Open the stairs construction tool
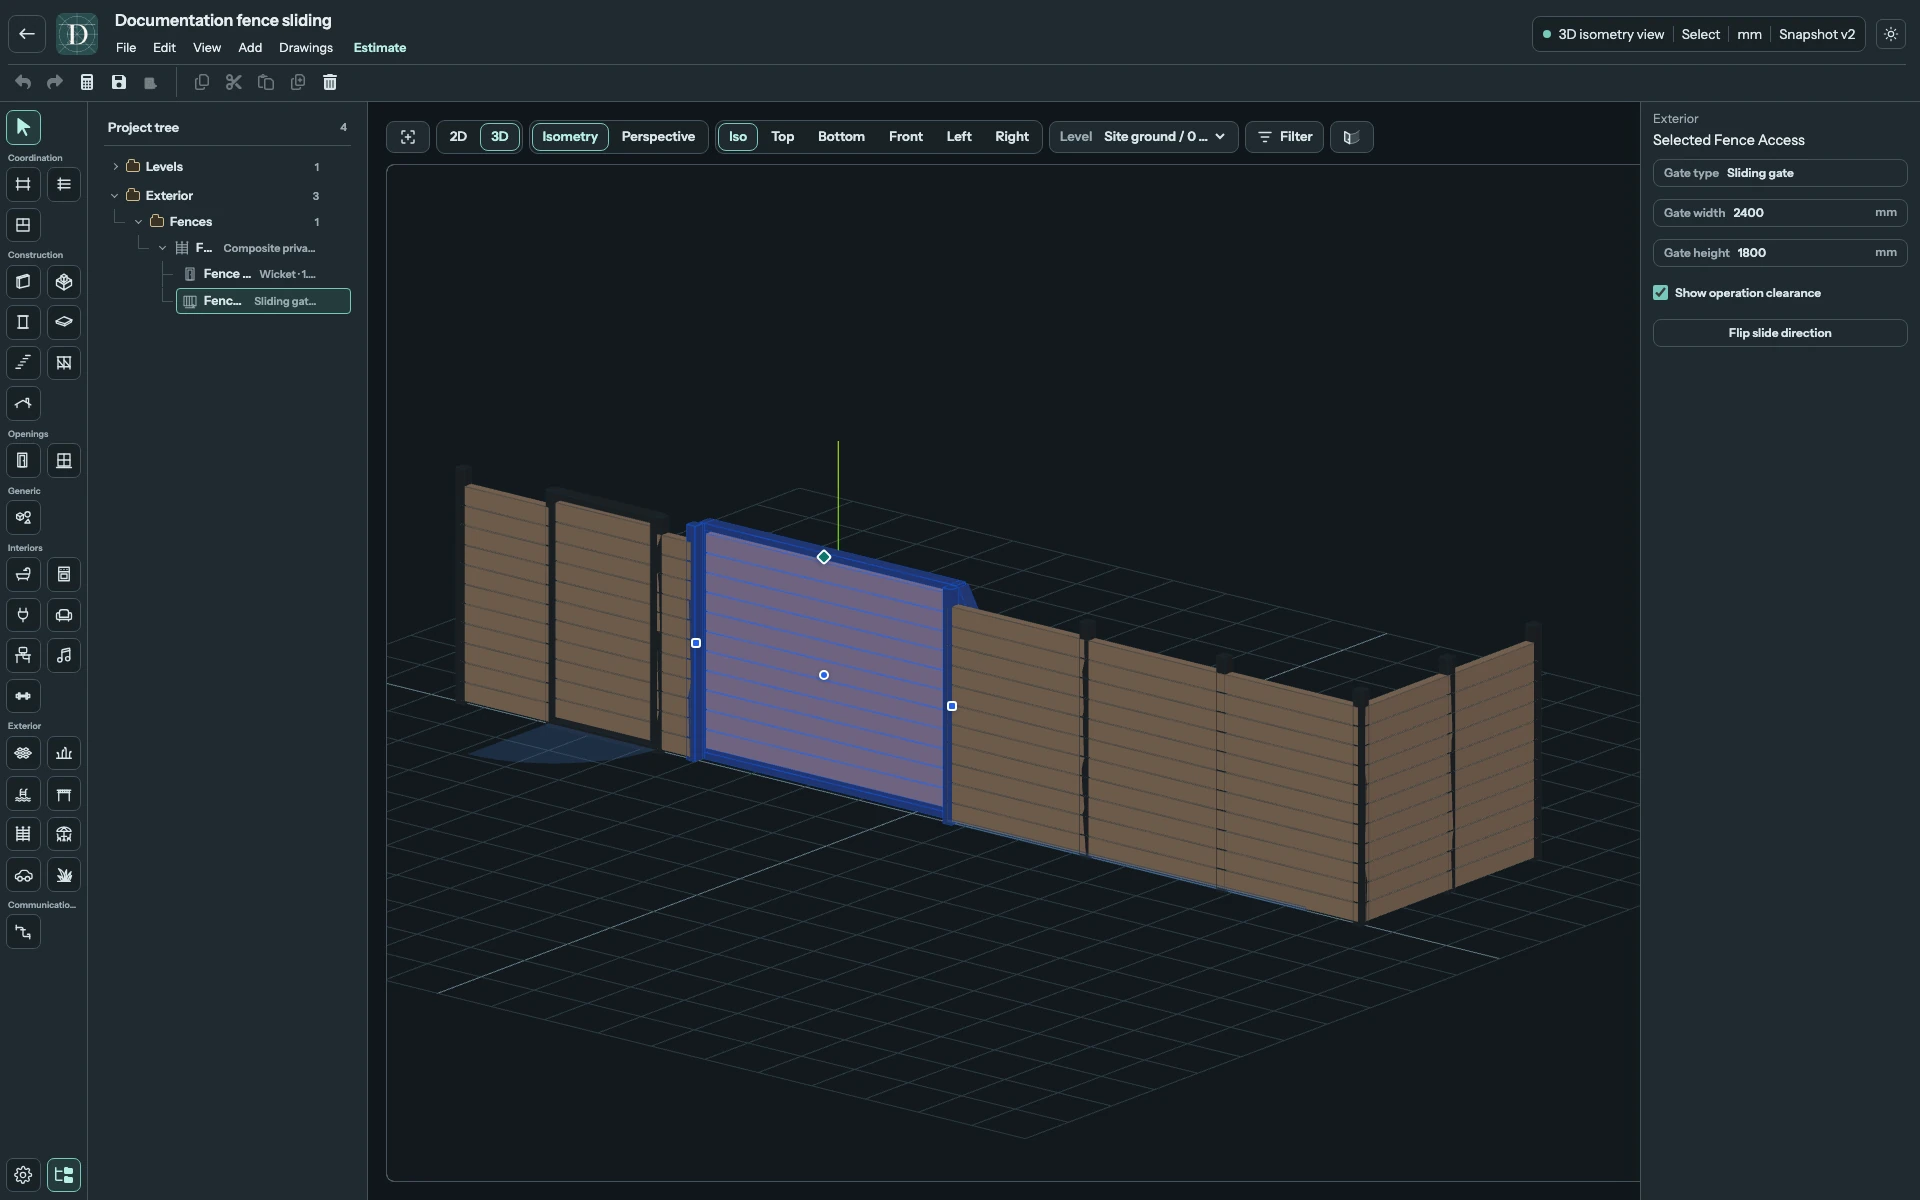 [x=23, y=363]
